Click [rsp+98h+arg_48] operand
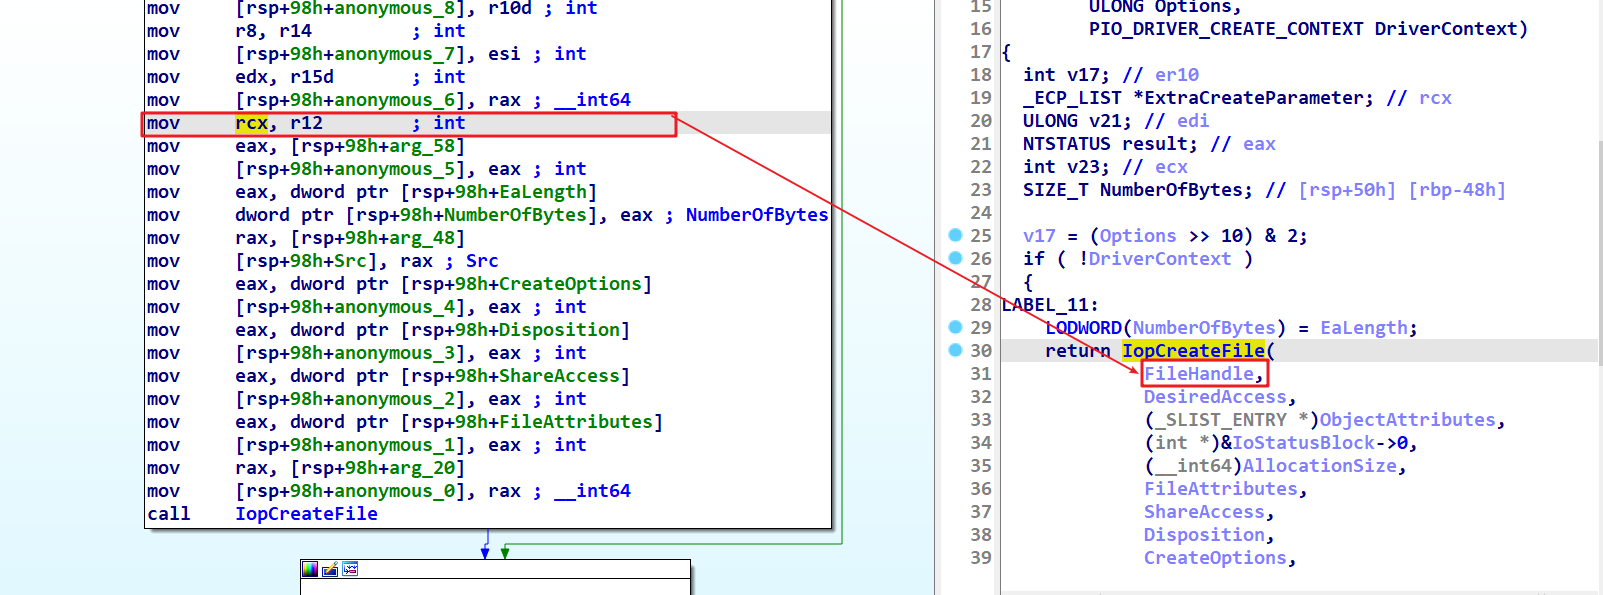1603x595 pixels. [x=378, y=238]
